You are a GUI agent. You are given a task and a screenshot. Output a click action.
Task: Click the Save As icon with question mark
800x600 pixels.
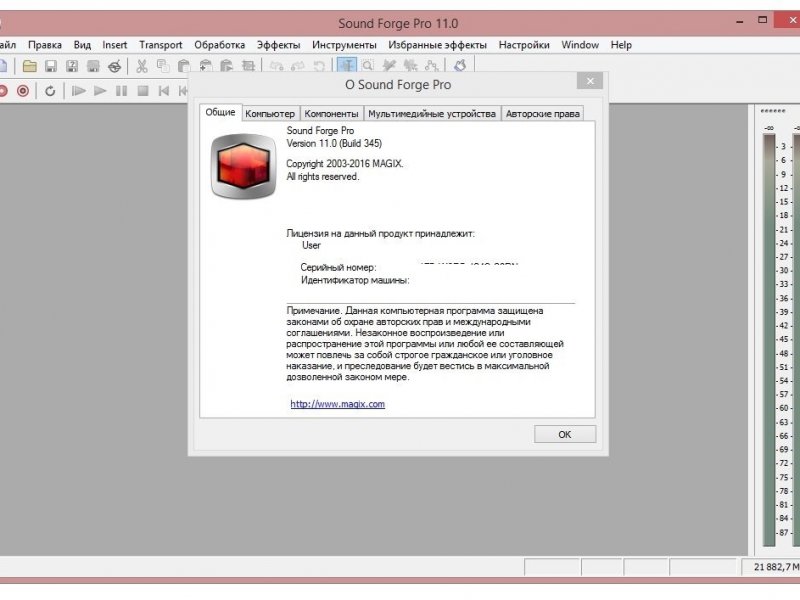point(72,66)
